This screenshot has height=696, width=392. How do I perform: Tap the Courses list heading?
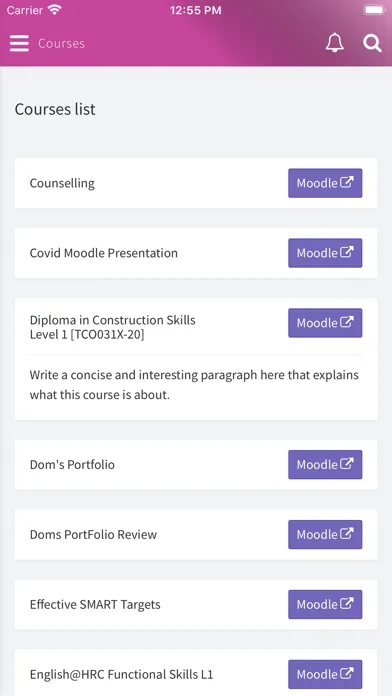click(x=55, y=109)
